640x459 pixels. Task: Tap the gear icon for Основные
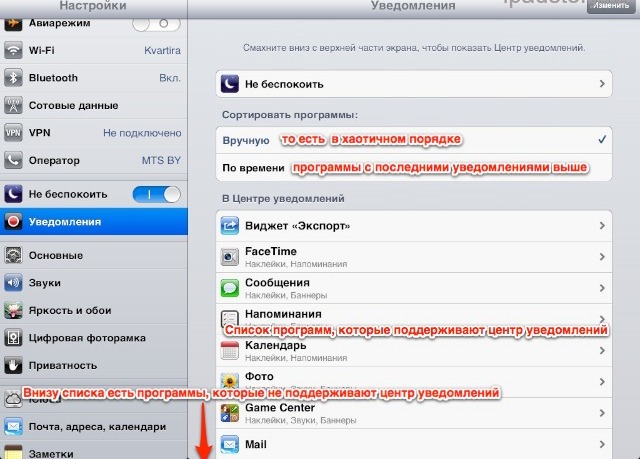(13, 255)
